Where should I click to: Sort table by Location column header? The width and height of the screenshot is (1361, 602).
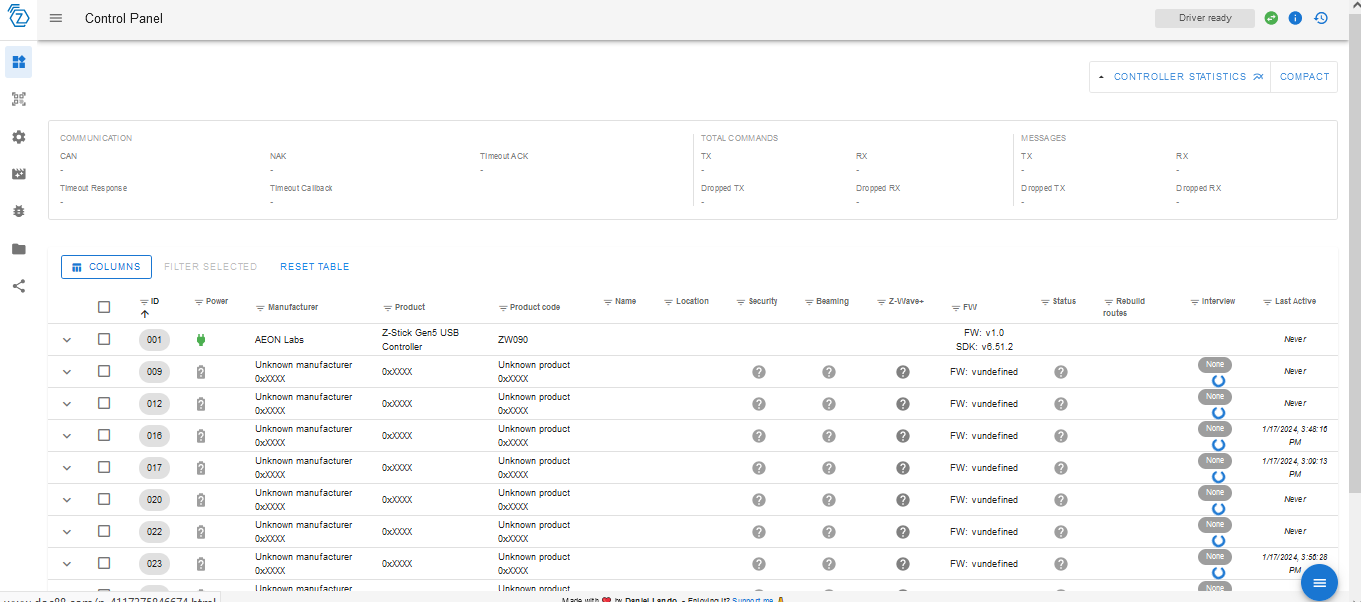(692, 301)
